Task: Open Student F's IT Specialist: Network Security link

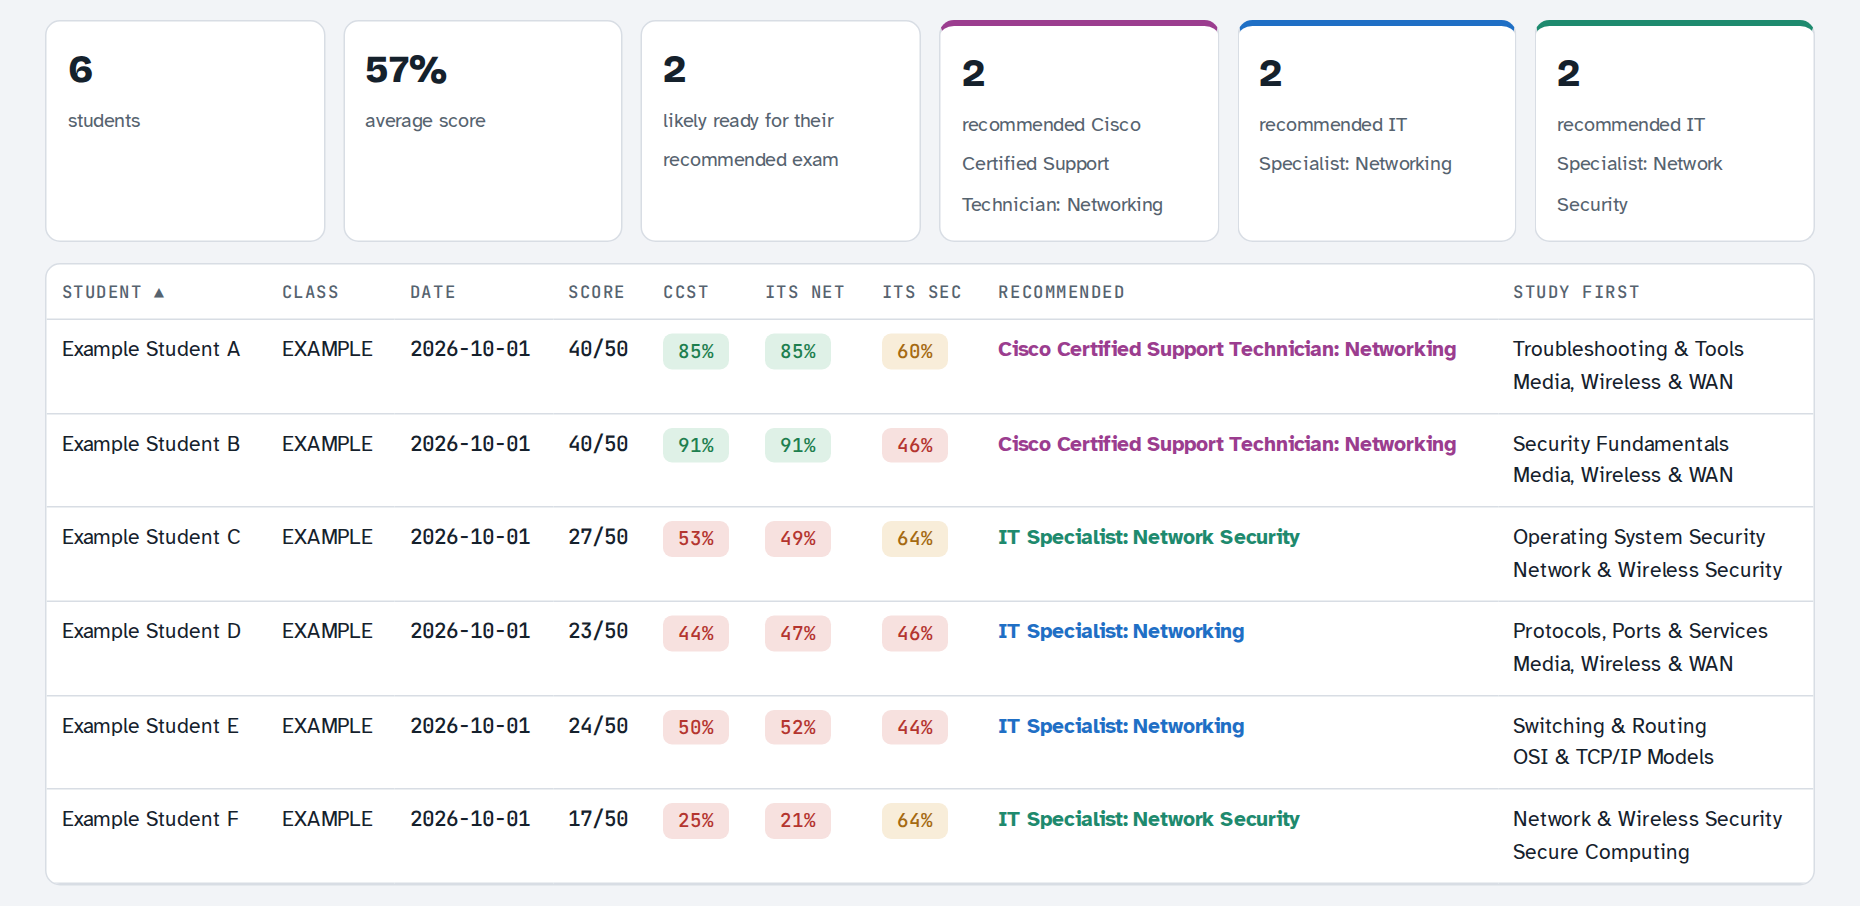Action: point(1149,819)
